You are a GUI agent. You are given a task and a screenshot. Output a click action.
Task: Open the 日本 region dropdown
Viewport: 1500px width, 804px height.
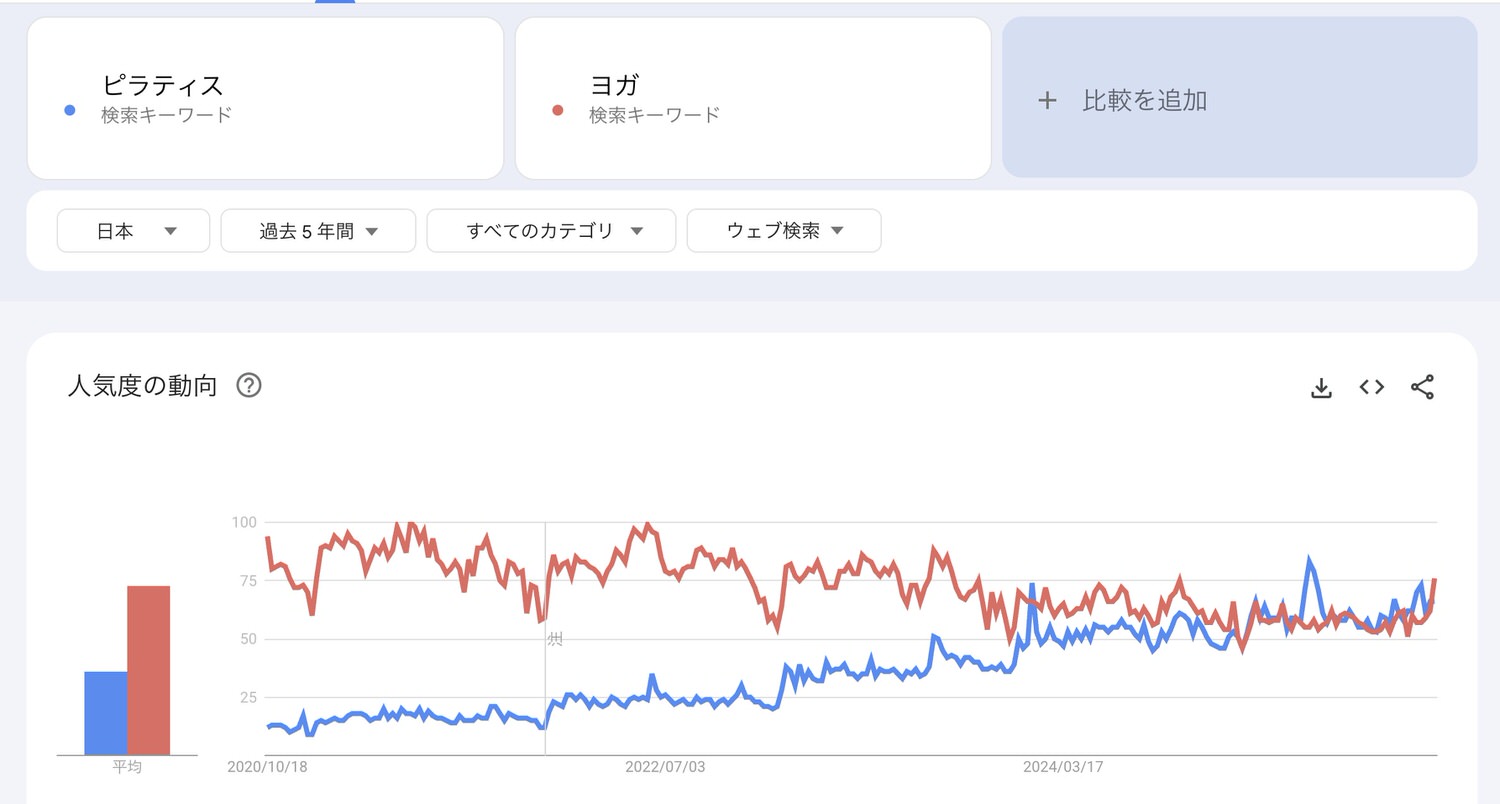133,230
